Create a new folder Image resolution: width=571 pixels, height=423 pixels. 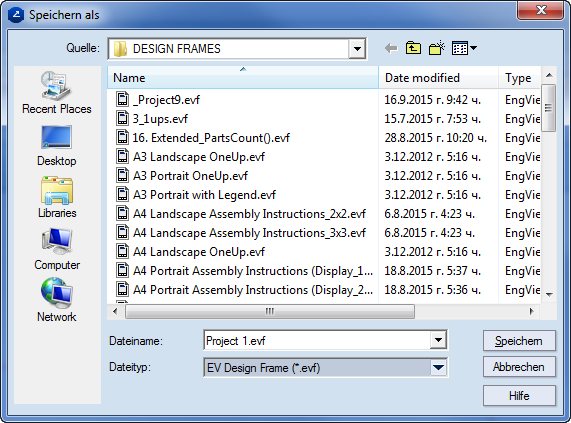(x=437, y=48)
